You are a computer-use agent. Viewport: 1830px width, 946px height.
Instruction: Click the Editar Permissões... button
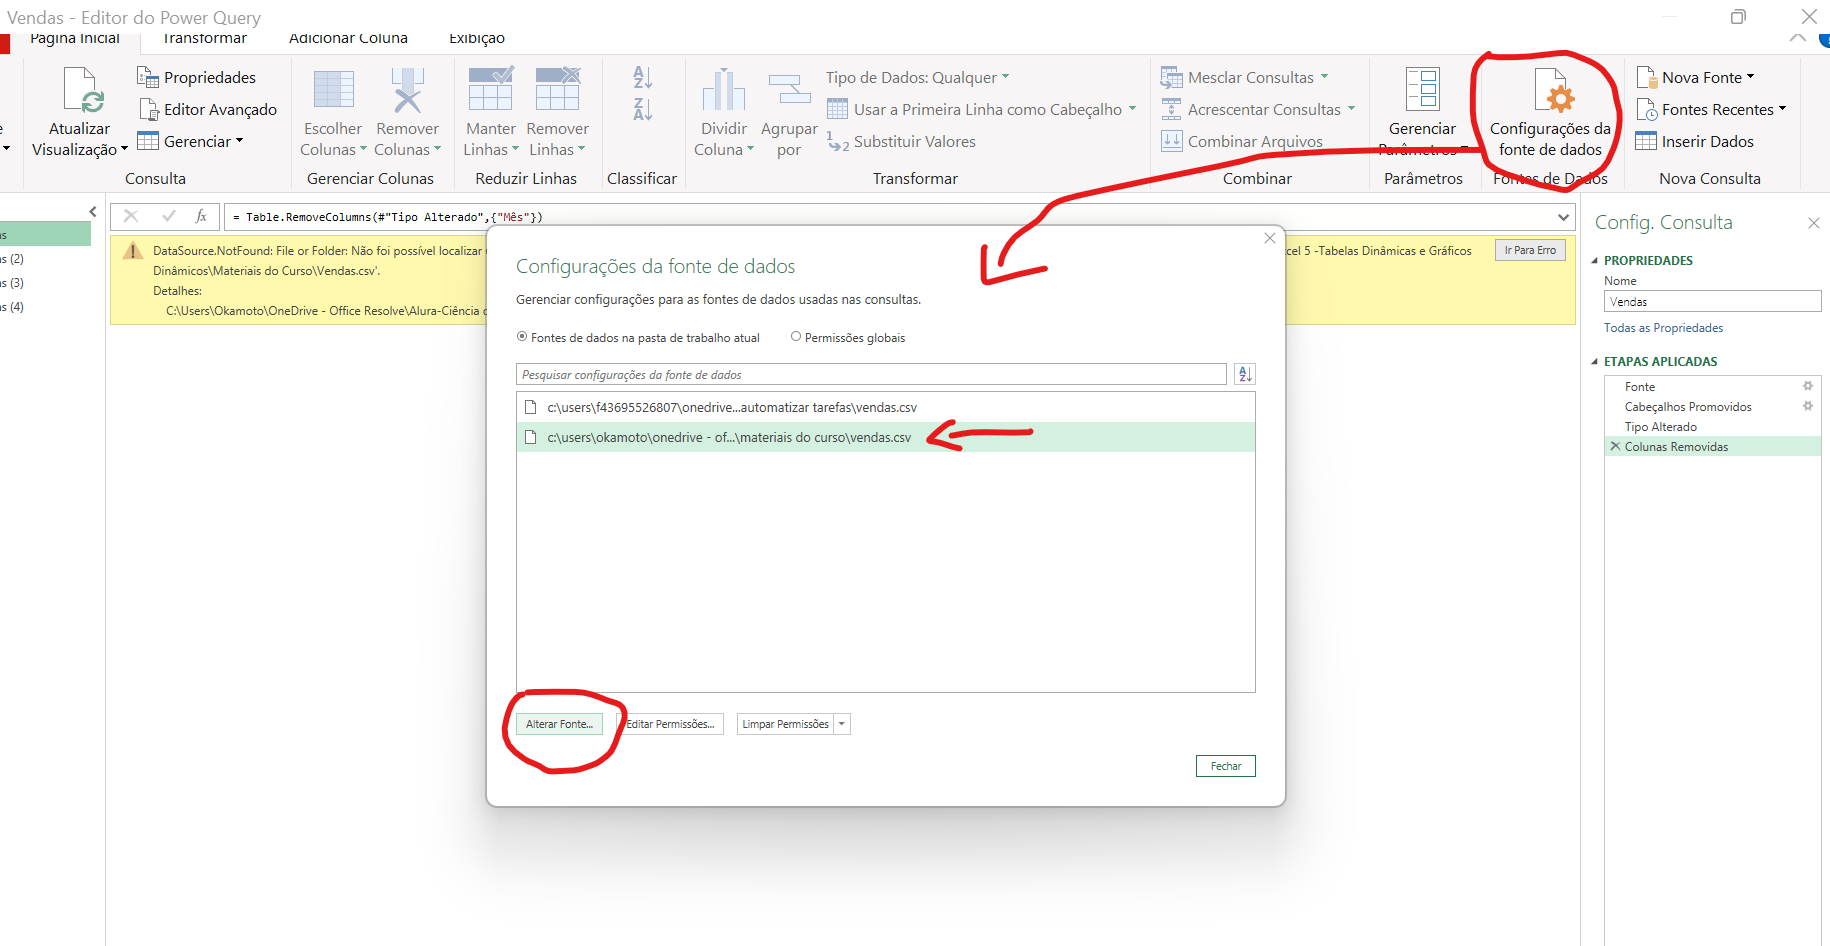(670, 724)
